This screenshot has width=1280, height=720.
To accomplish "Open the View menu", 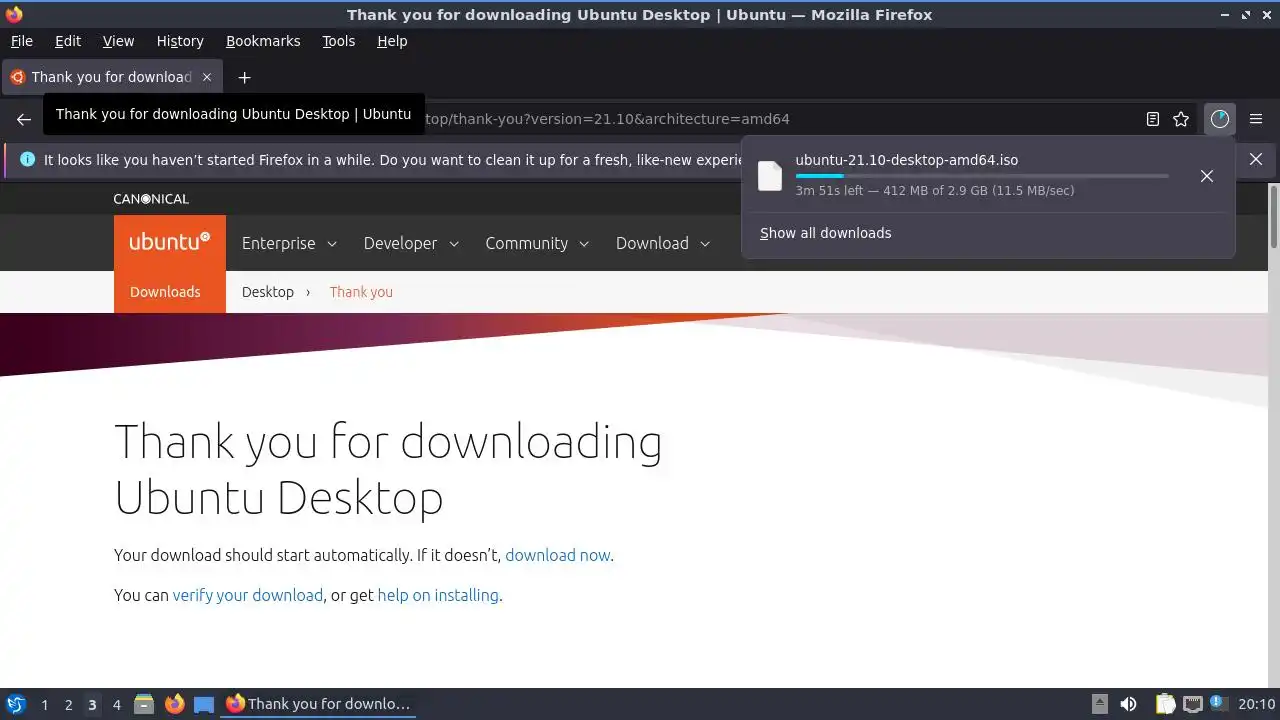I will [118, 41].
